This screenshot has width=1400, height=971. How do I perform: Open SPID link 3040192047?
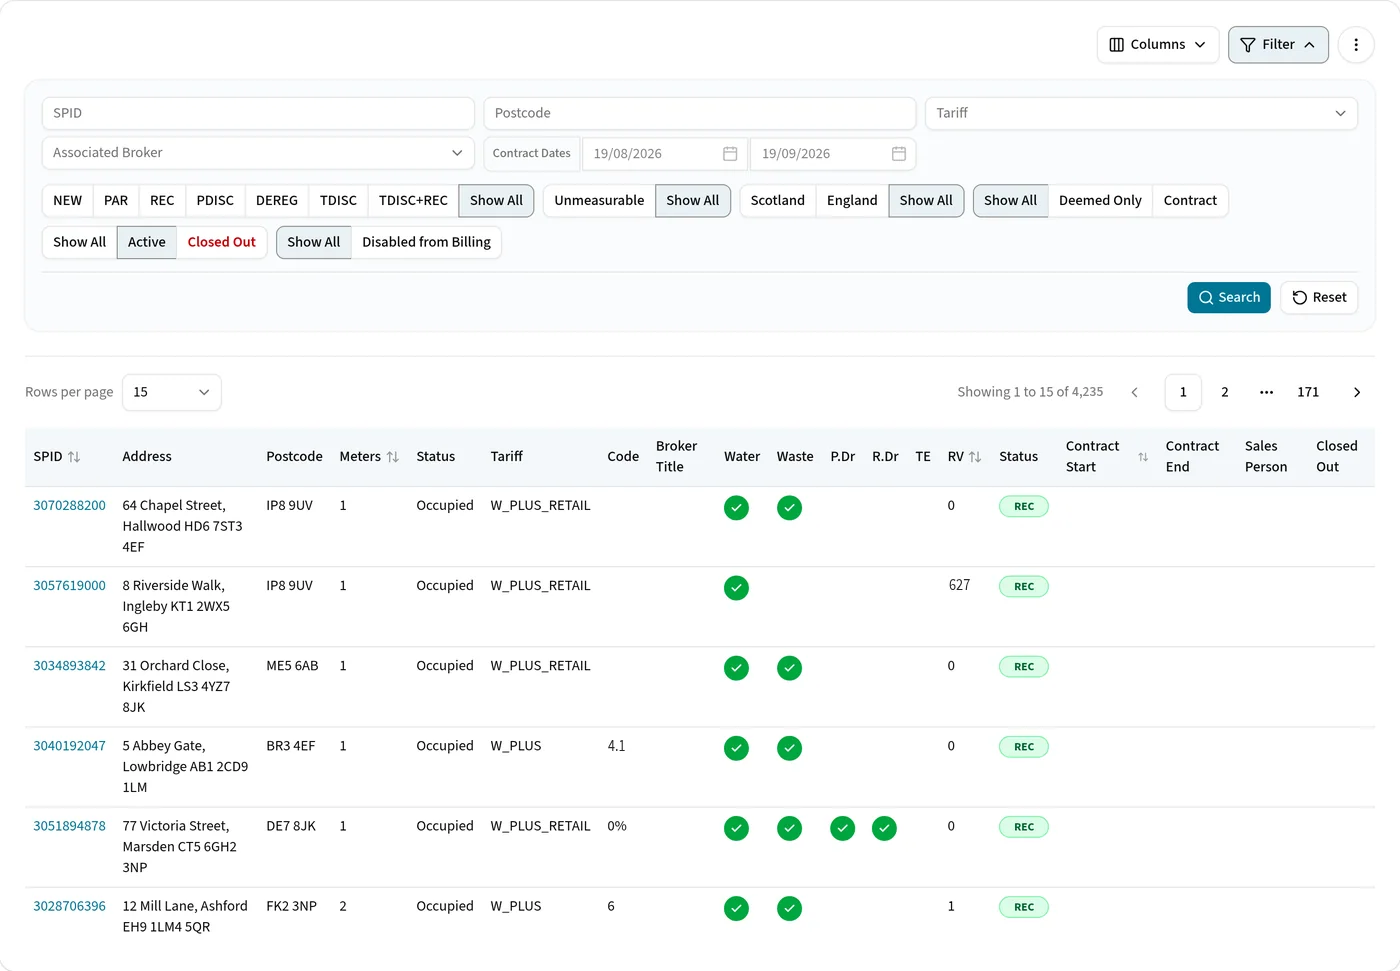click(x=69, y=746)
